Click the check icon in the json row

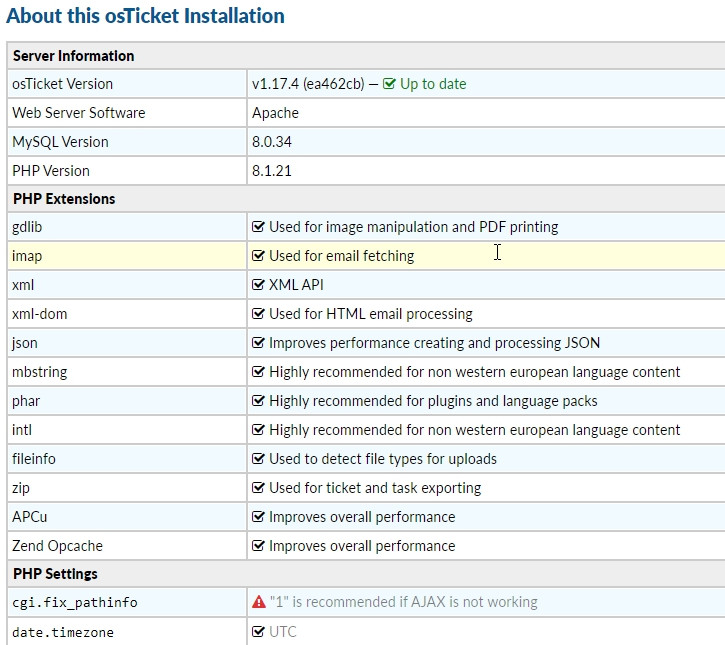pos(258,343)
